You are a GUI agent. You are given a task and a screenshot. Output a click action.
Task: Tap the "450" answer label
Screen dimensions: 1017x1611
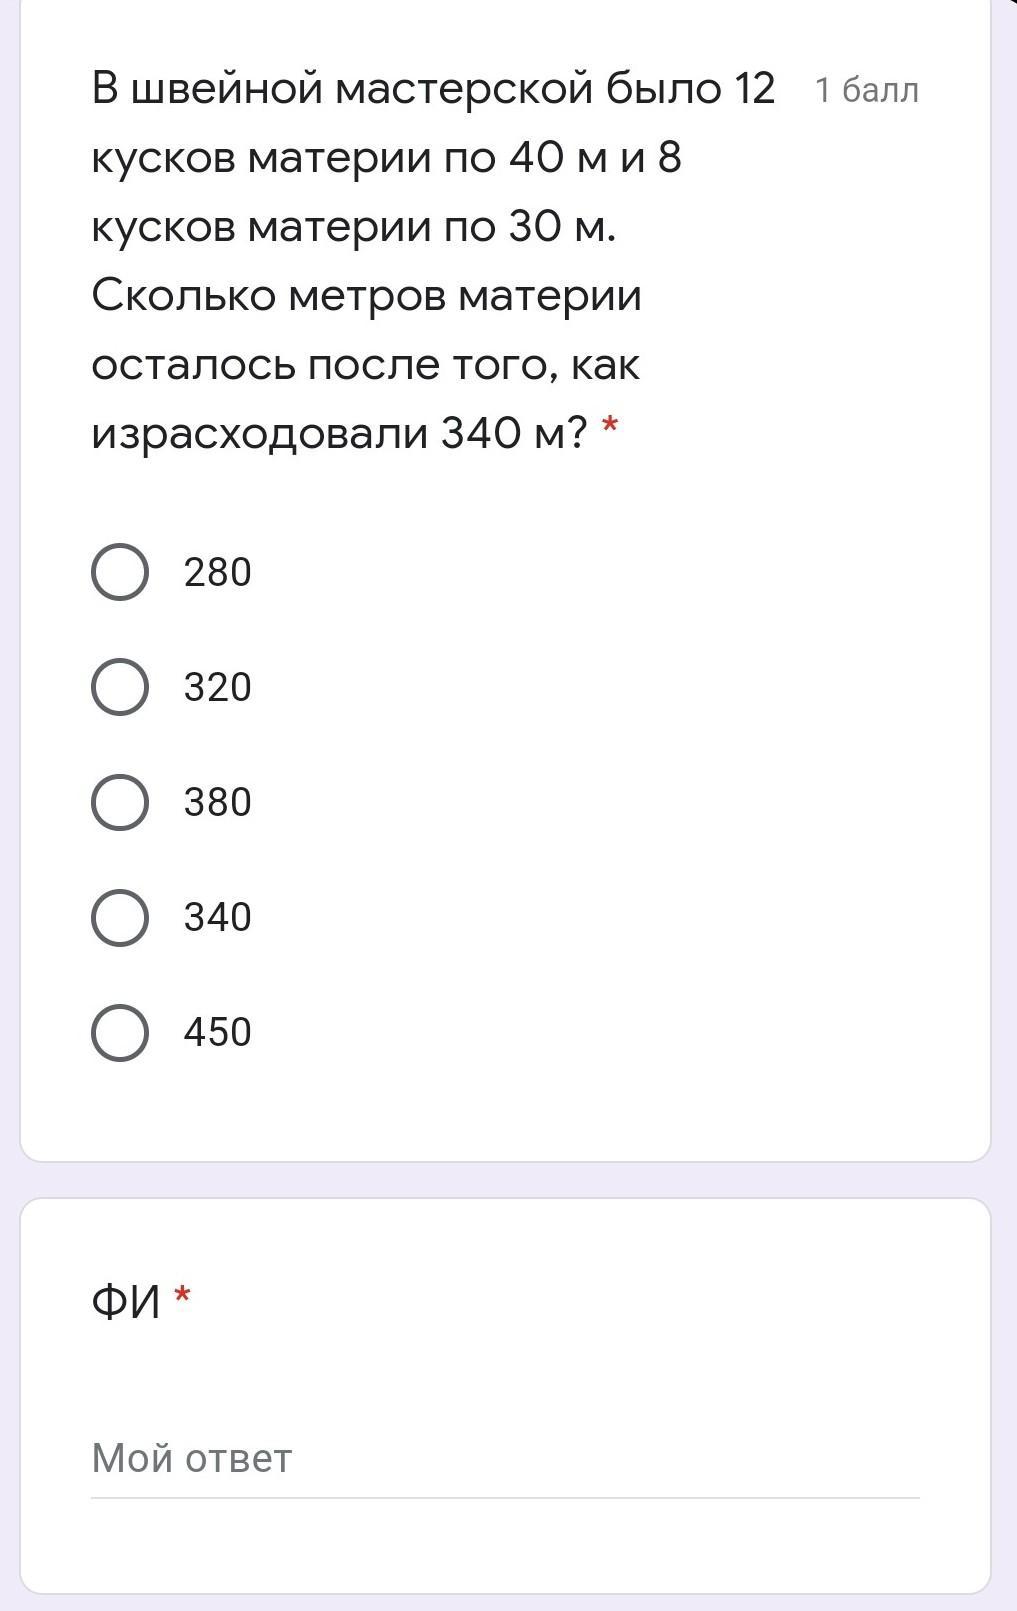click(x=217, y=1032)
